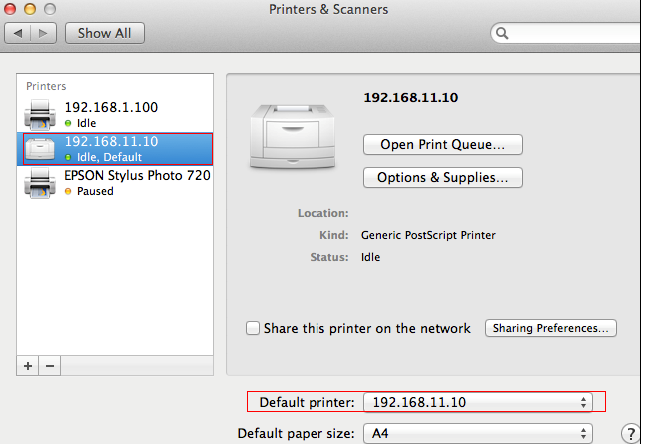The width and height of the screenshot is (649, 444).
Task: Go forward with the right arrow button
Action: [43, 33]
